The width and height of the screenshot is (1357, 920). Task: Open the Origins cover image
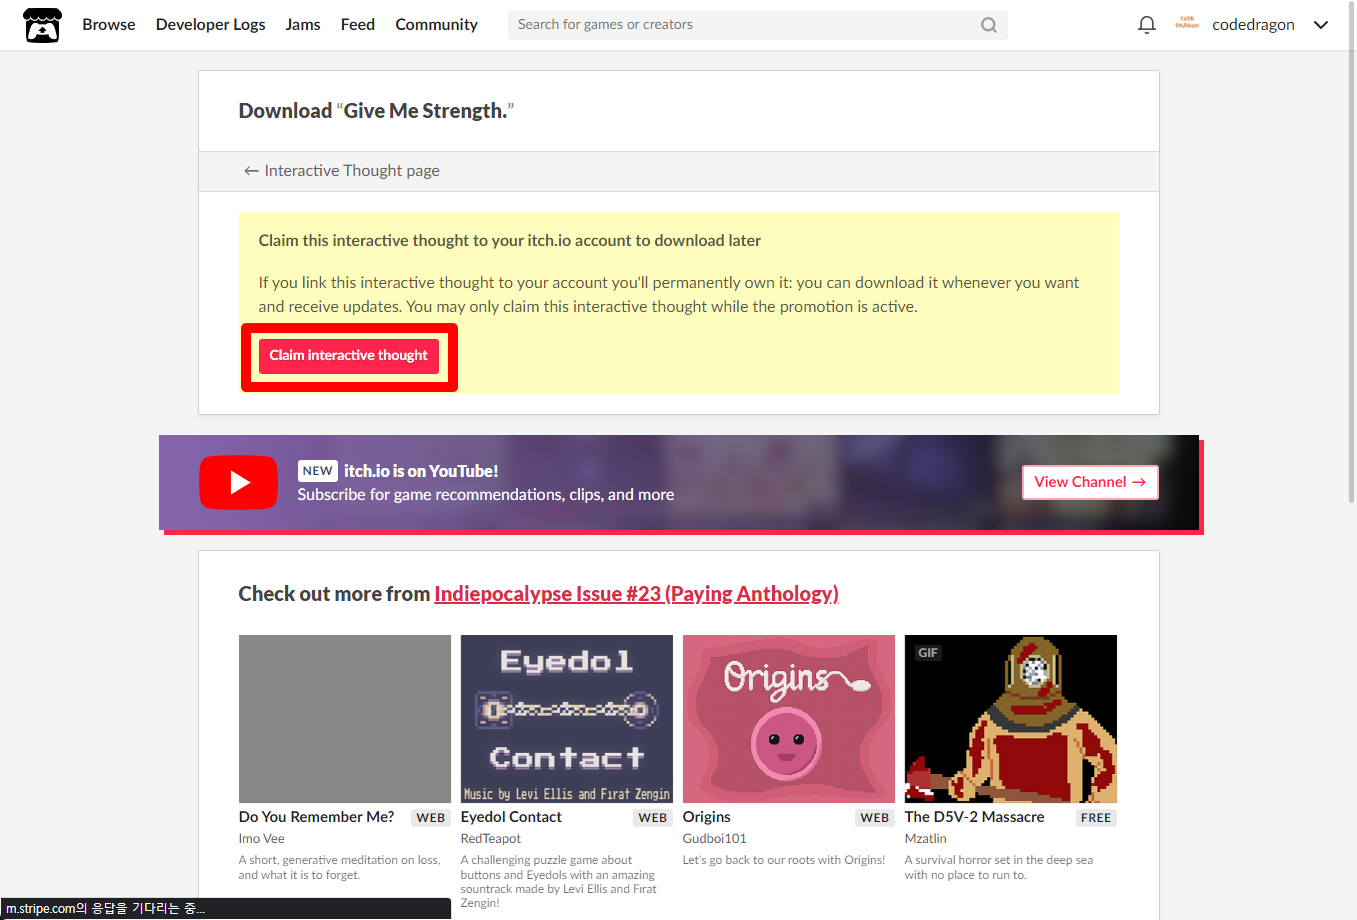point(789,719)
